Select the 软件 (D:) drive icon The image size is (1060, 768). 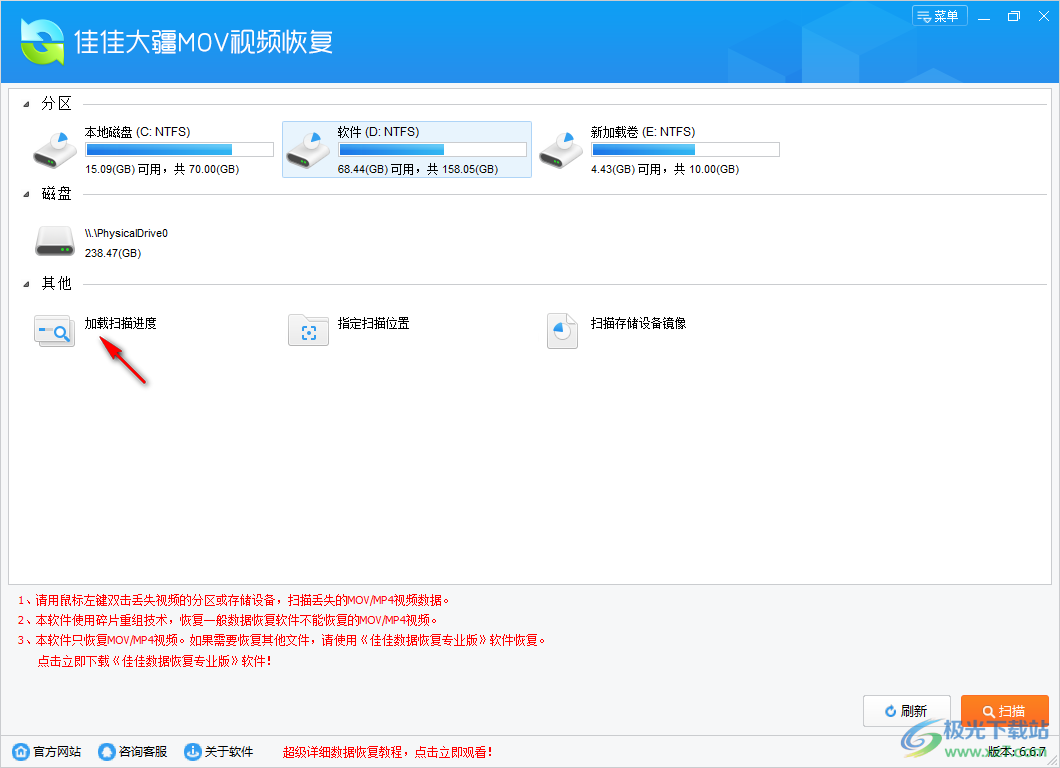(309, 148)
